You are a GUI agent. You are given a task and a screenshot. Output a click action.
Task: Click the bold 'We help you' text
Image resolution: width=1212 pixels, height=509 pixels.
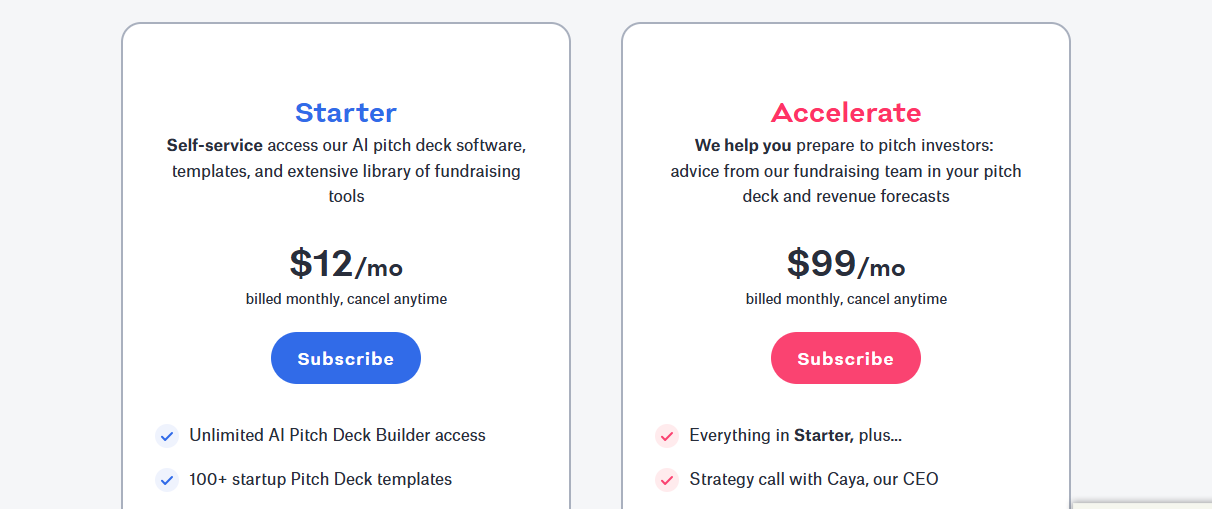(743, 145)
